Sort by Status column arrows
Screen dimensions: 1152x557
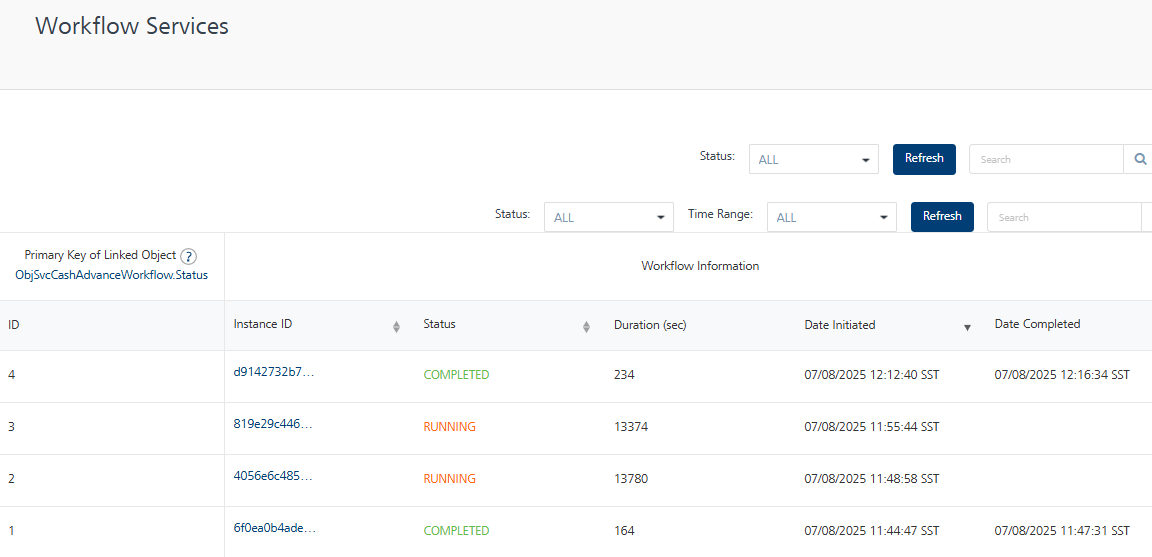pos(586,326)
